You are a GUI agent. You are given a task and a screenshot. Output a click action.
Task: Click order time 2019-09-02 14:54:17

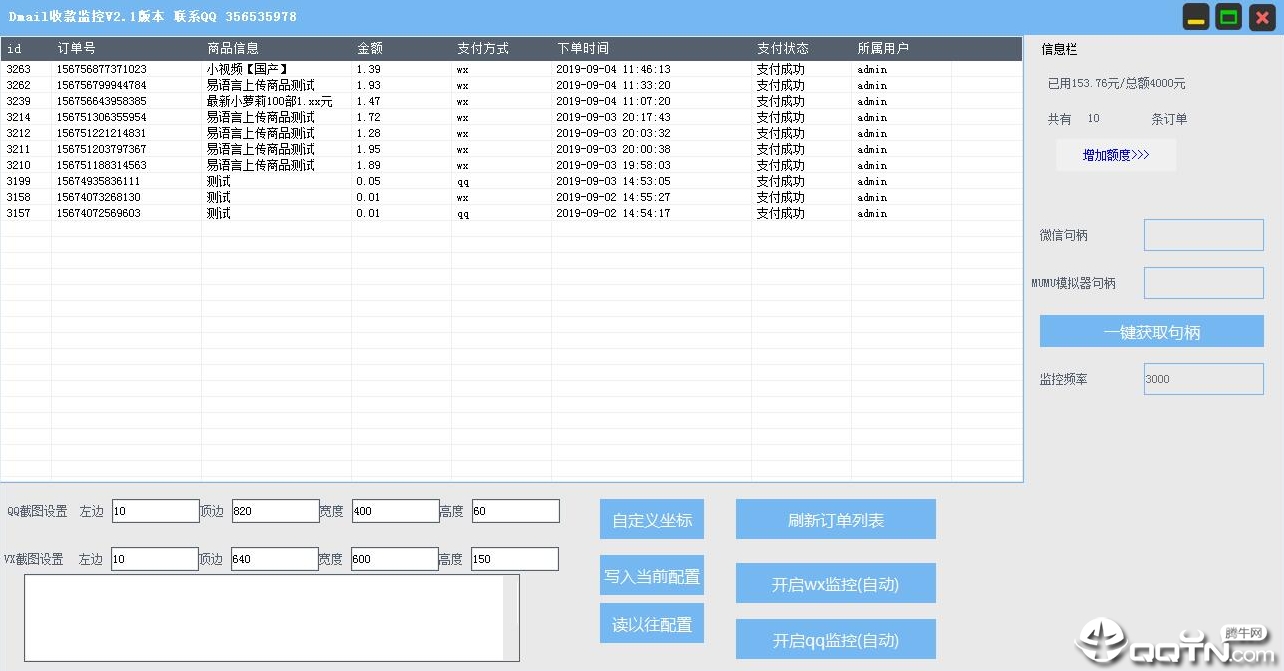tap(613, 213)
